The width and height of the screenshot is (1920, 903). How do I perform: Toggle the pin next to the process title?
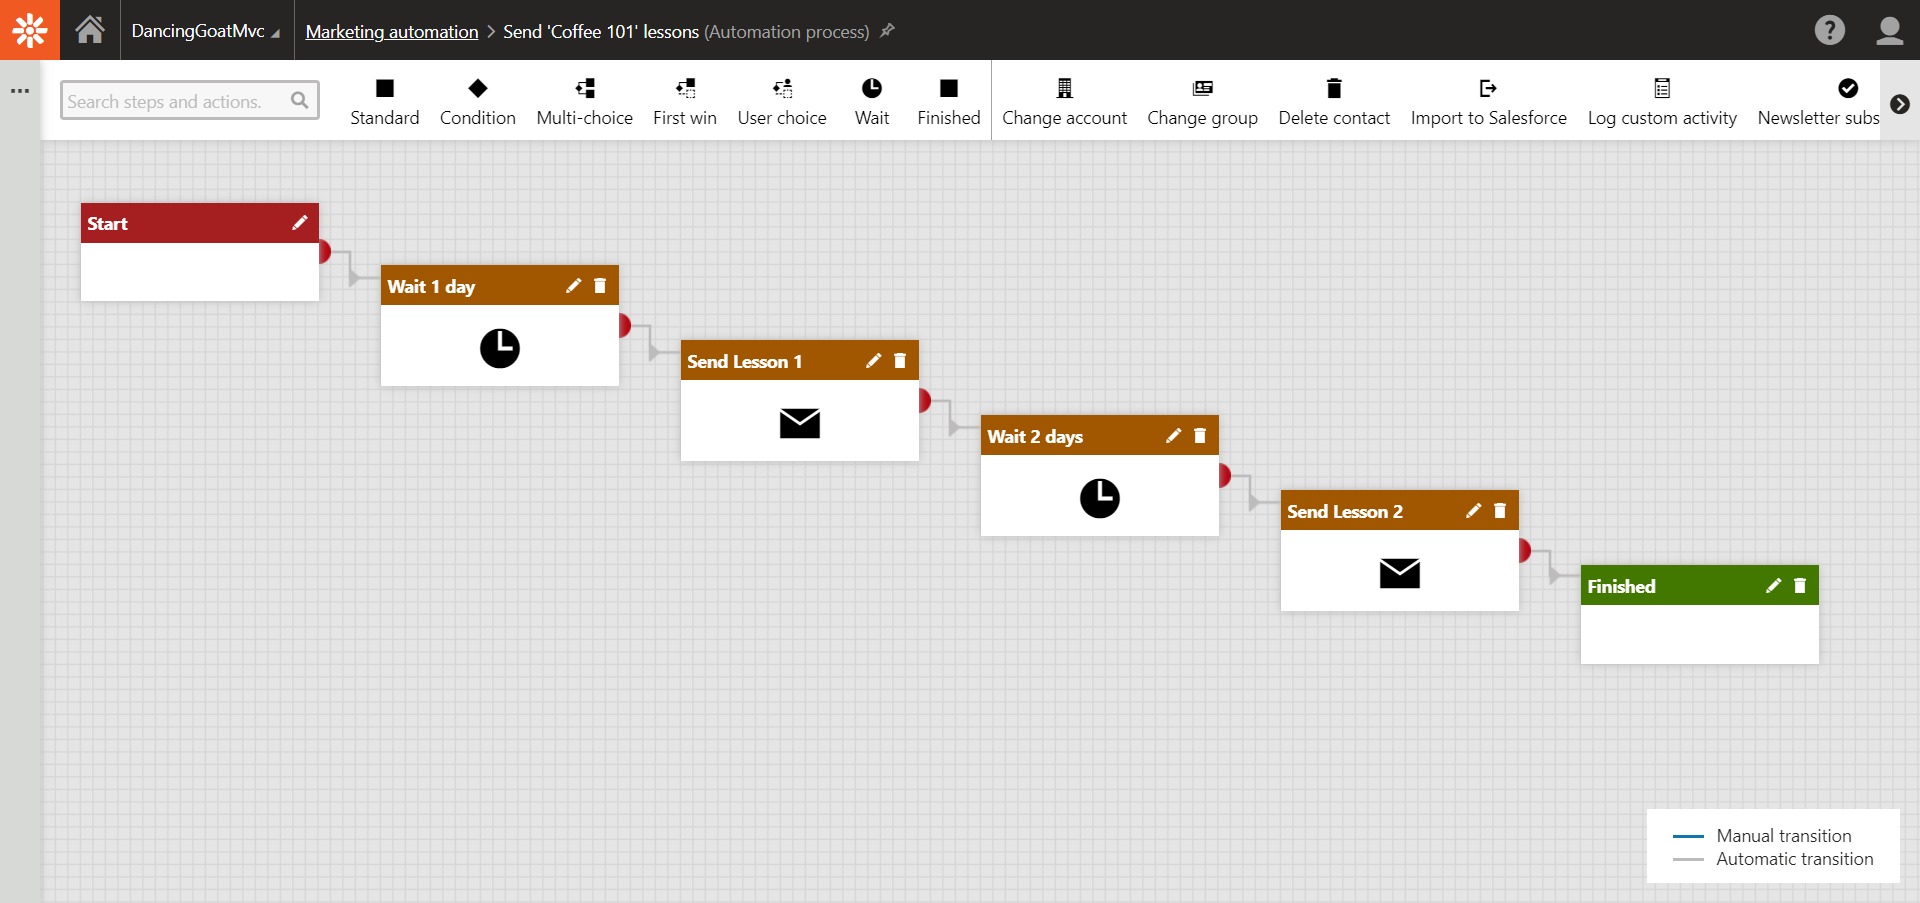[886, 31]
